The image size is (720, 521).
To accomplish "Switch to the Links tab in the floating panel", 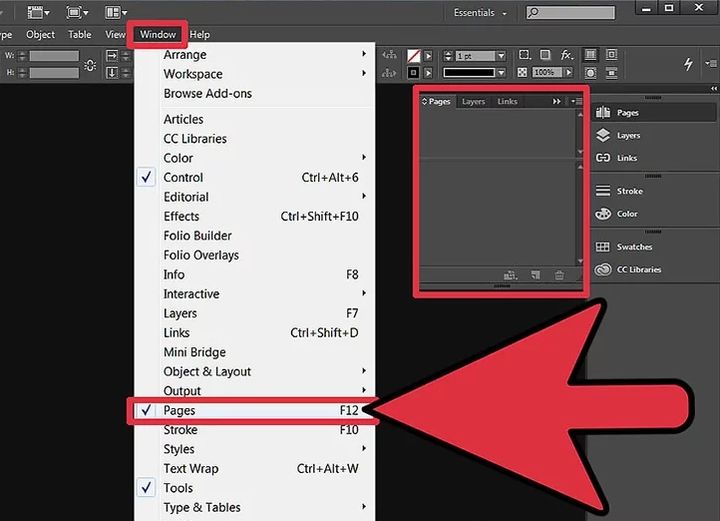I will 507,101.
